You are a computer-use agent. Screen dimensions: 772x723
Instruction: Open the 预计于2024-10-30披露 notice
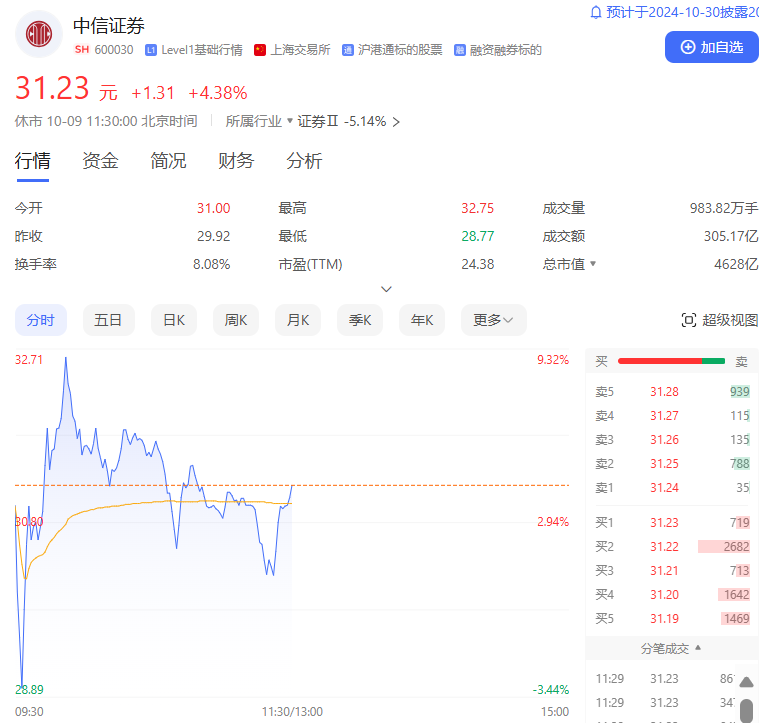click(x=681, y=12)
